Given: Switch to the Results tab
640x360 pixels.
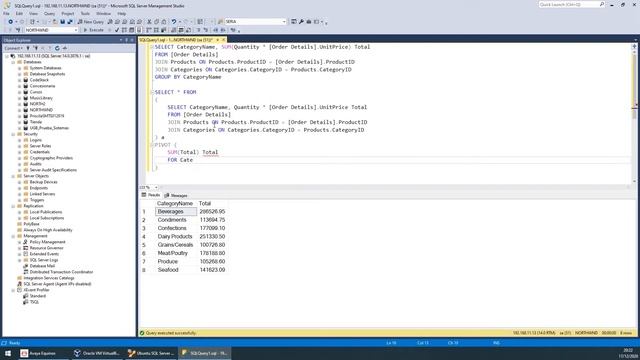Looking at the screenshot, I should point(151,195).
